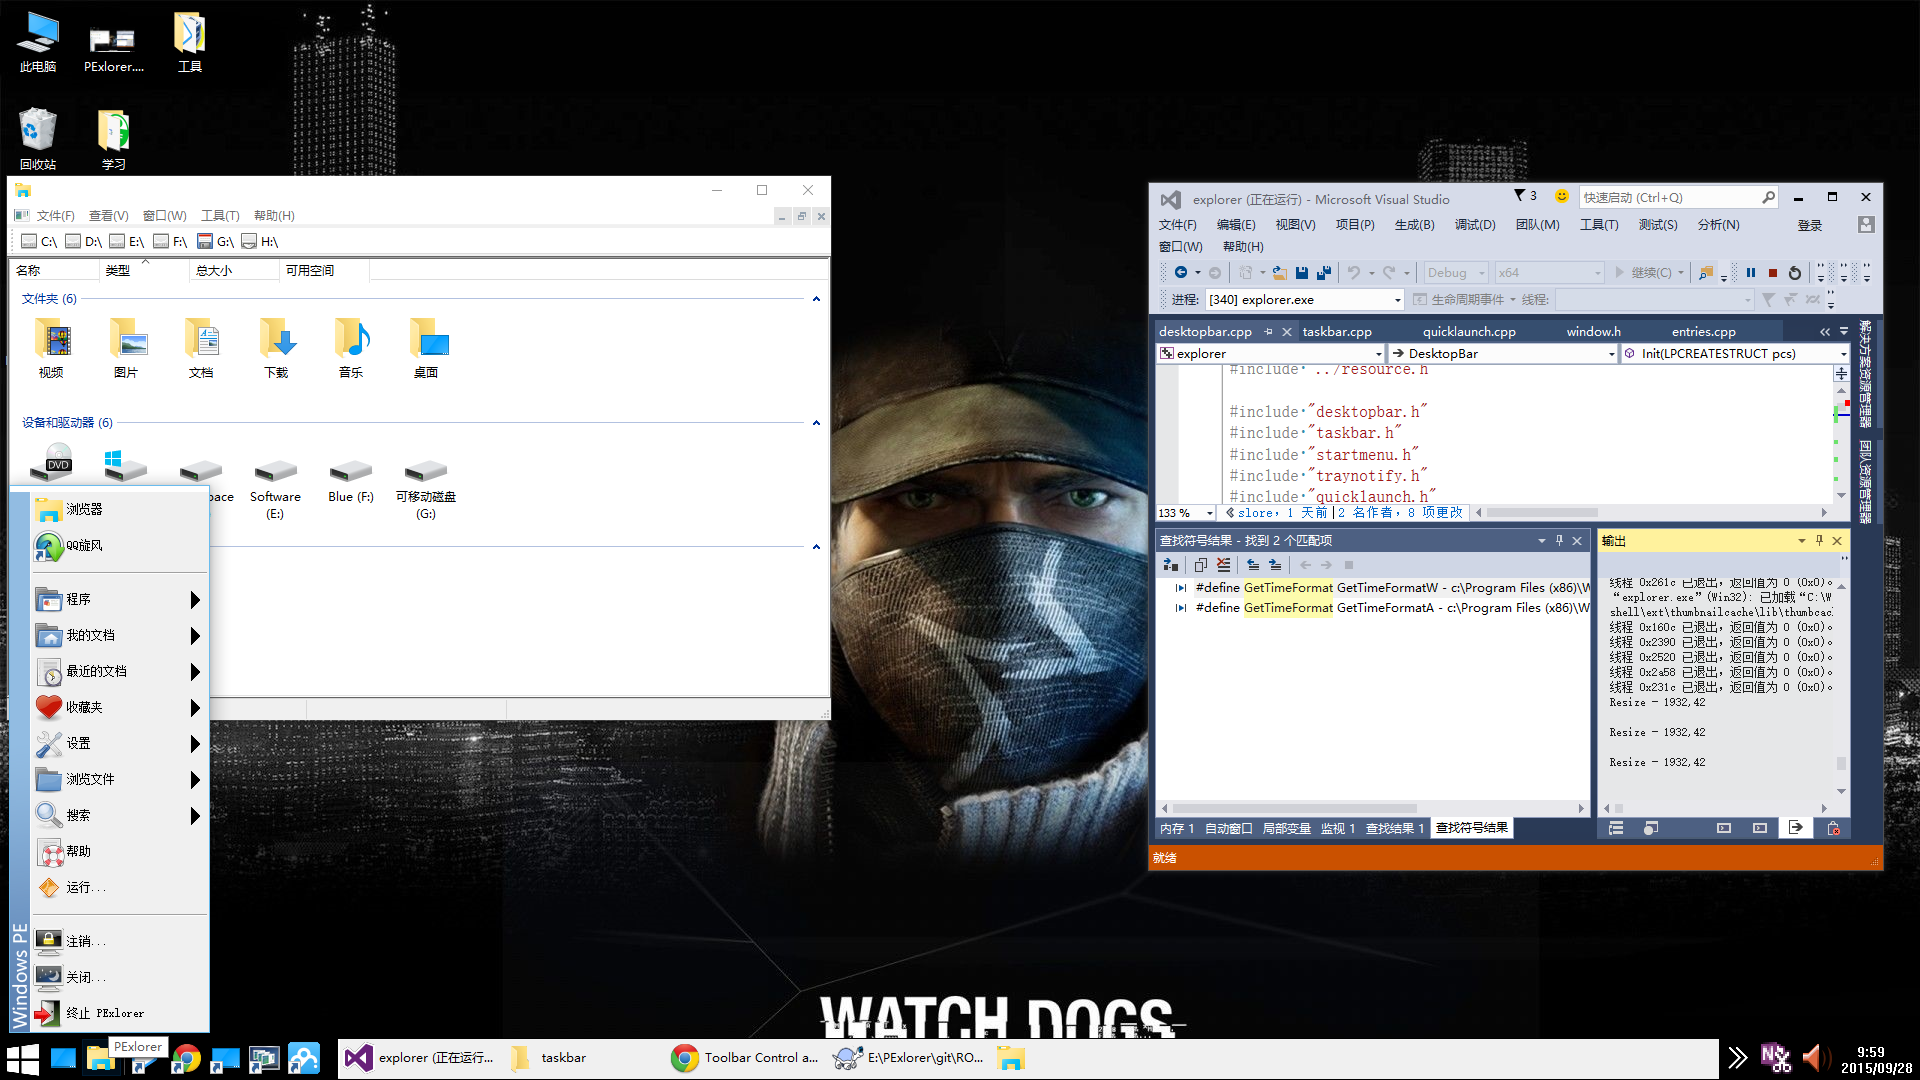This screenshot has width=1920, height=1080.
Task: Toggle auto-hide pin on 输出 panel
Action: click(x=1819, y=540)
